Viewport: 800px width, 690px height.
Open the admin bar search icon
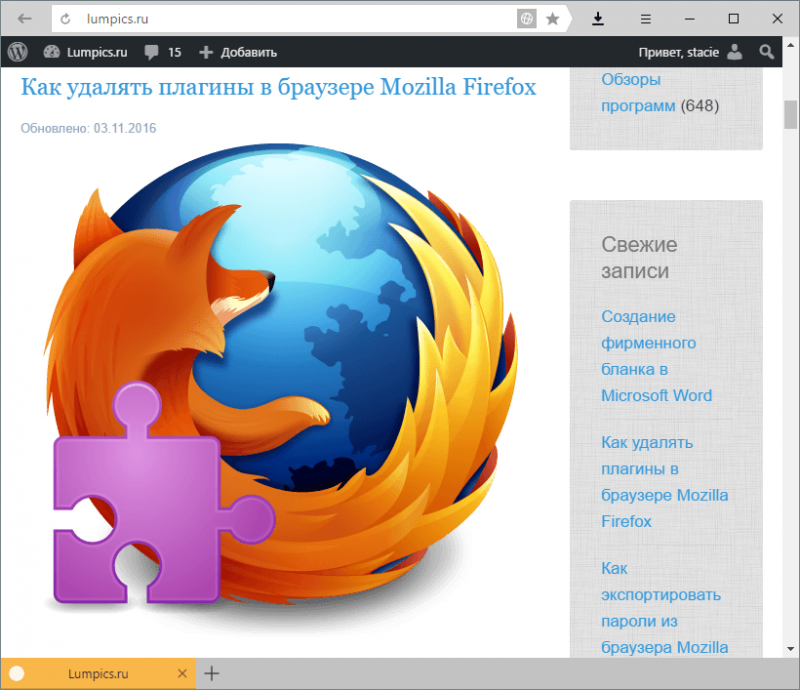pos(766,52)
